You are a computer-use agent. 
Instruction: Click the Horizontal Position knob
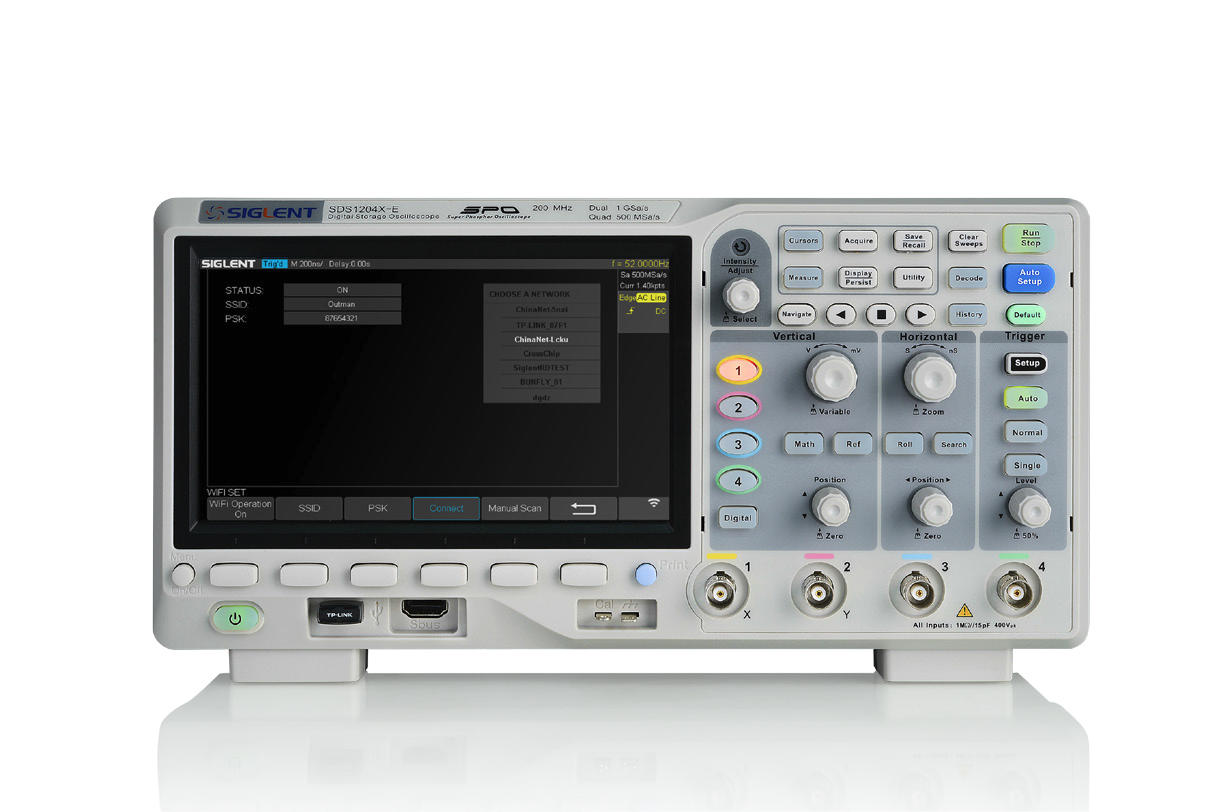(931, 509)
